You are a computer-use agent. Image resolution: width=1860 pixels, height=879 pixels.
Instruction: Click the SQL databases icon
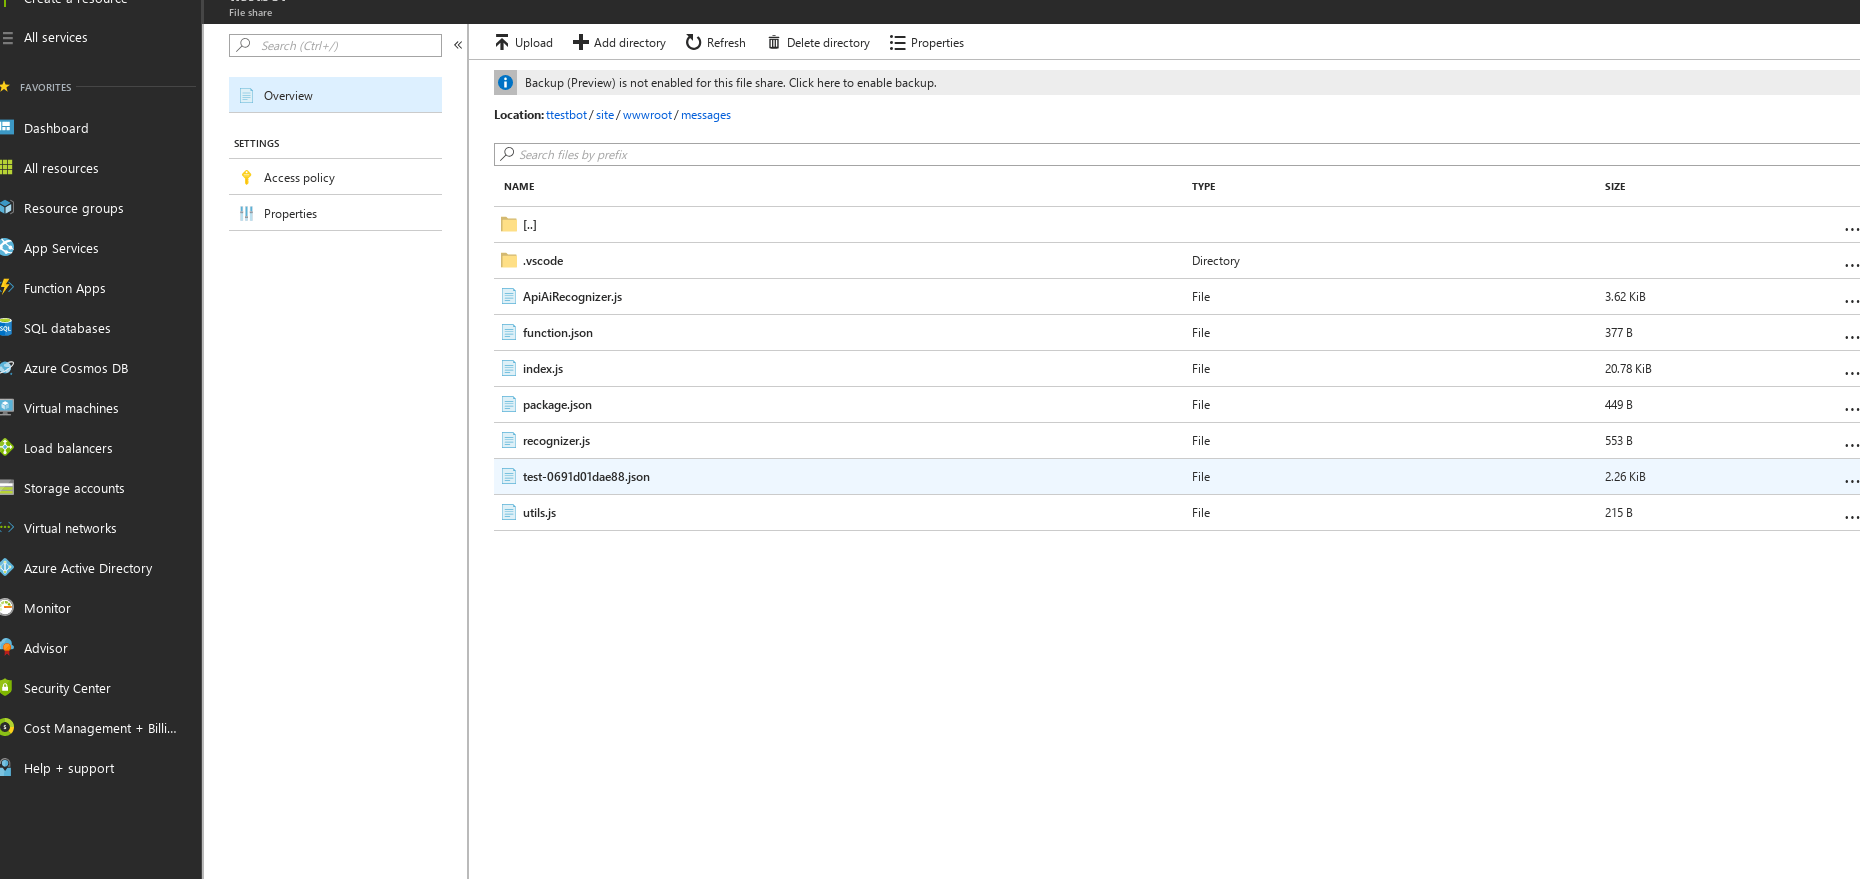(6, 327)
